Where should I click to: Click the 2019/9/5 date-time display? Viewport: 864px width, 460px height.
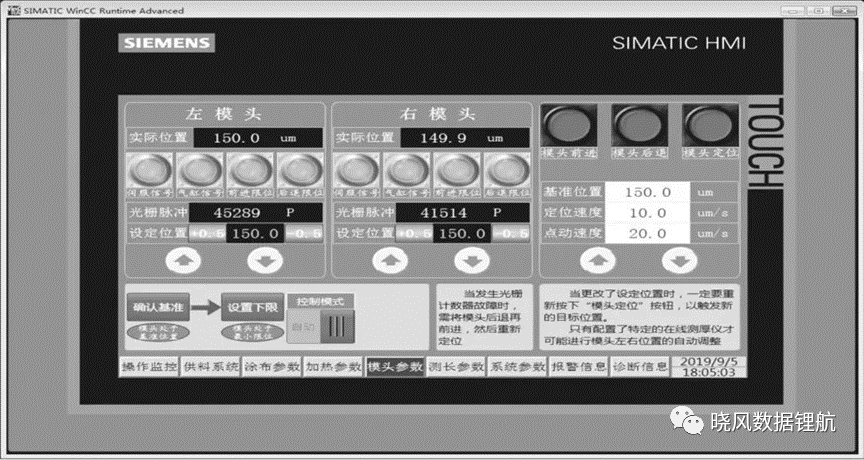point(709,367)
